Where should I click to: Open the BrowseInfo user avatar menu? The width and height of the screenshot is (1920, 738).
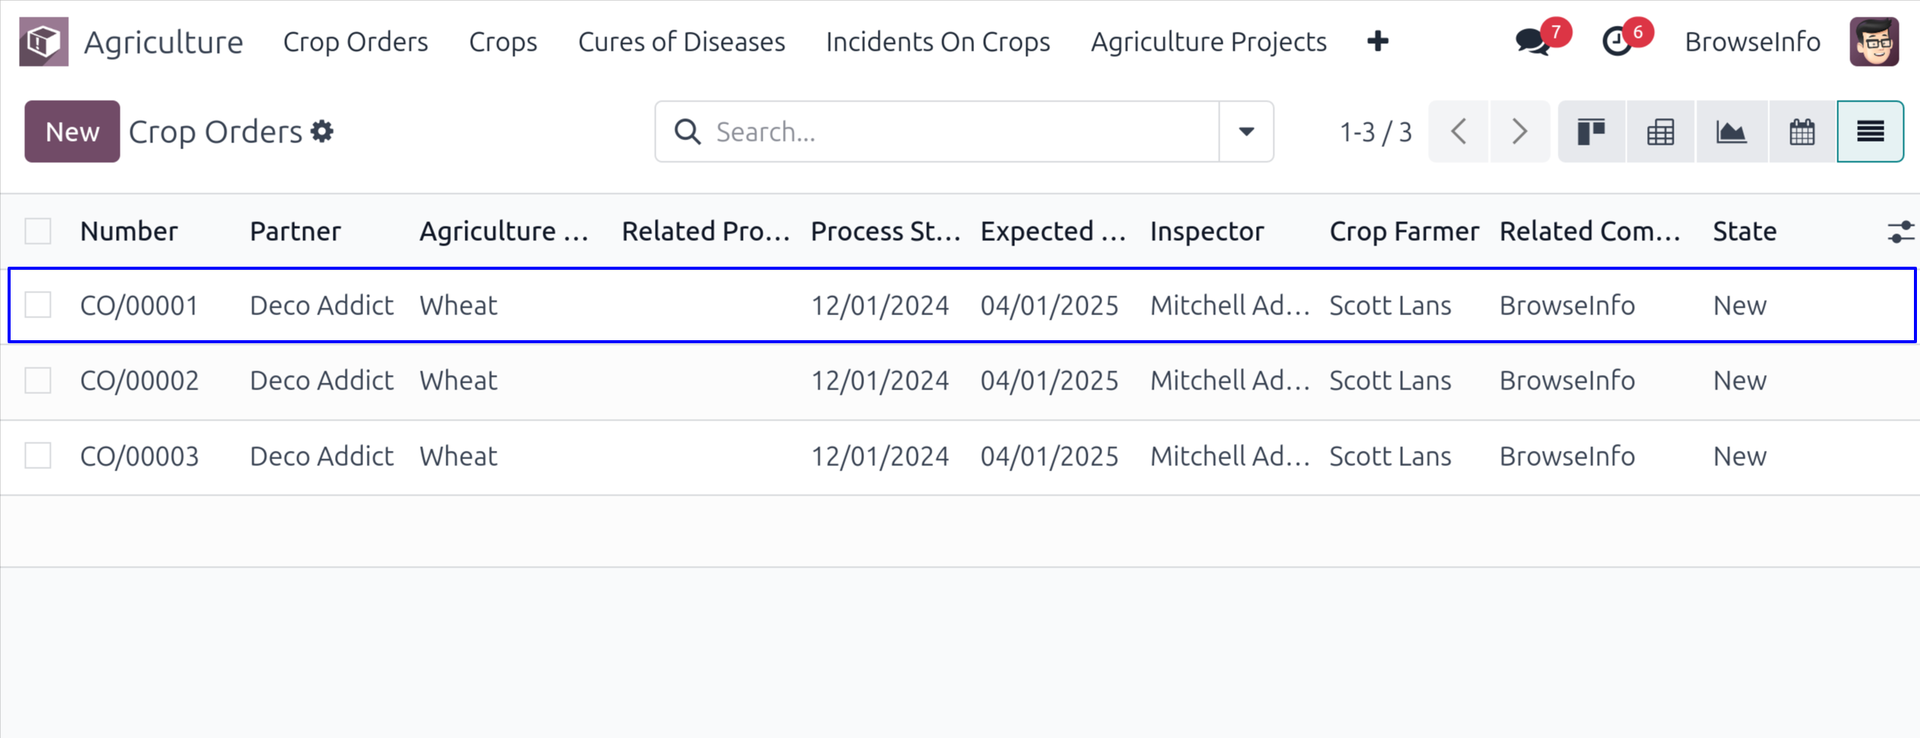tap(1873, 42)
